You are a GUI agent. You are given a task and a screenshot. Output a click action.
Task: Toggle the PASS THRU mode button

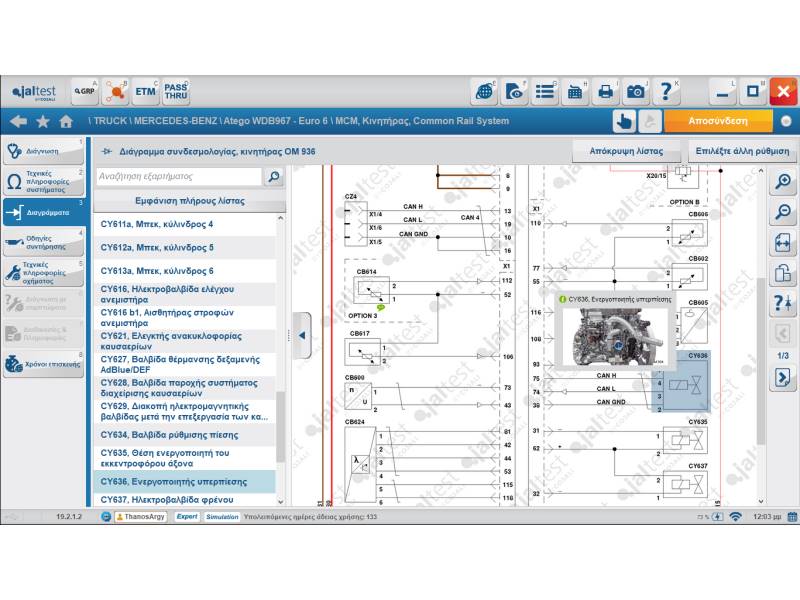coord(176,91)
